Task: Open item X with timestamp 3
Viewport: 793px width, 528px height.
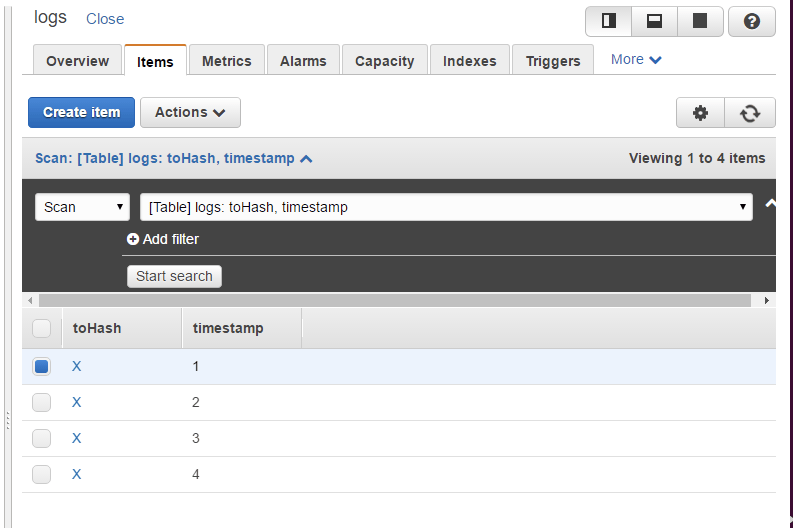Action: coord(76,438)
